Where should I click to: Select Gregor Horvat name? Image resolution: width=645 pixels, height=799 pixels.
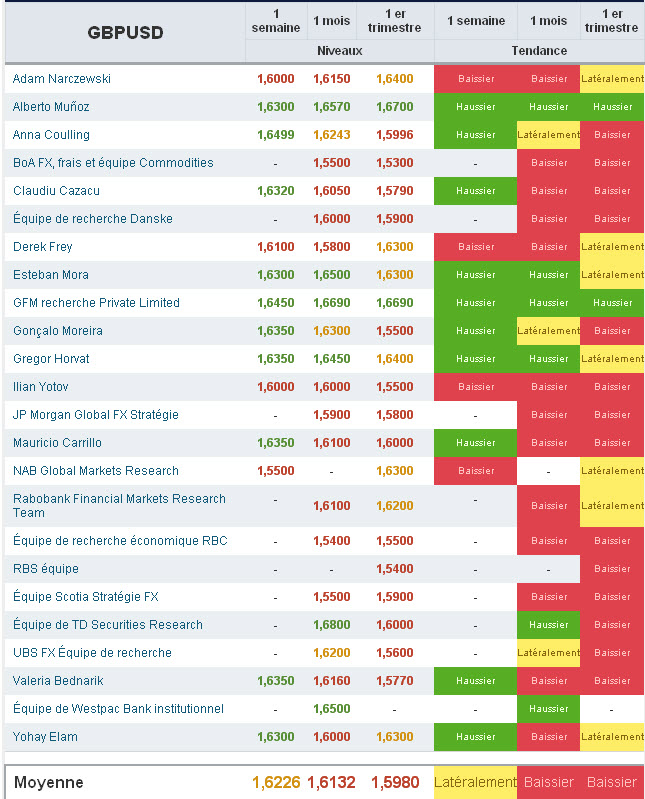(x=51, y=359)
